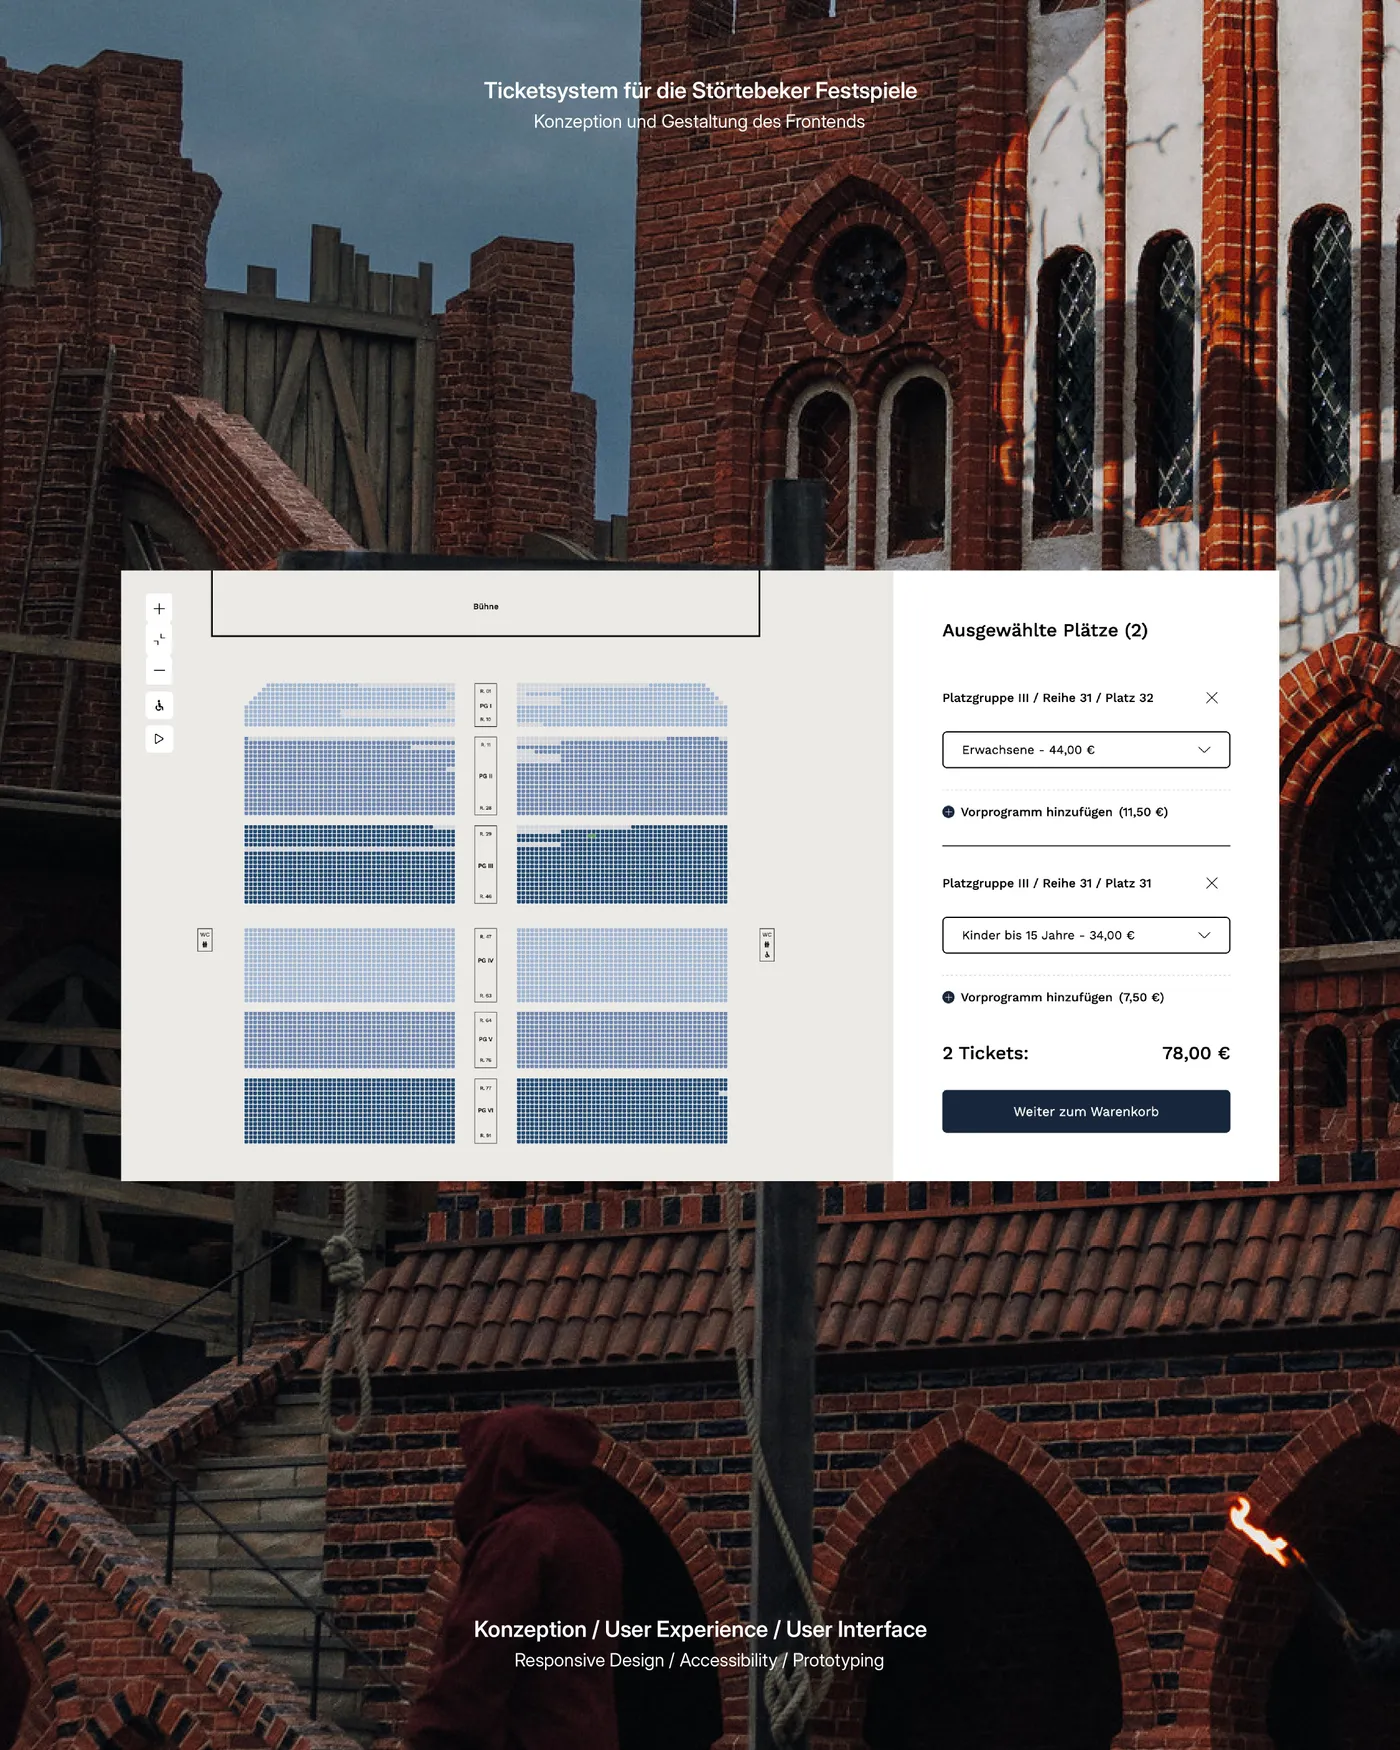The width and height of the screenshot is (1400, 1750).
Task: Remove seat Reihe 31 / Platz 32
Action: click(x=1211, y=698)
